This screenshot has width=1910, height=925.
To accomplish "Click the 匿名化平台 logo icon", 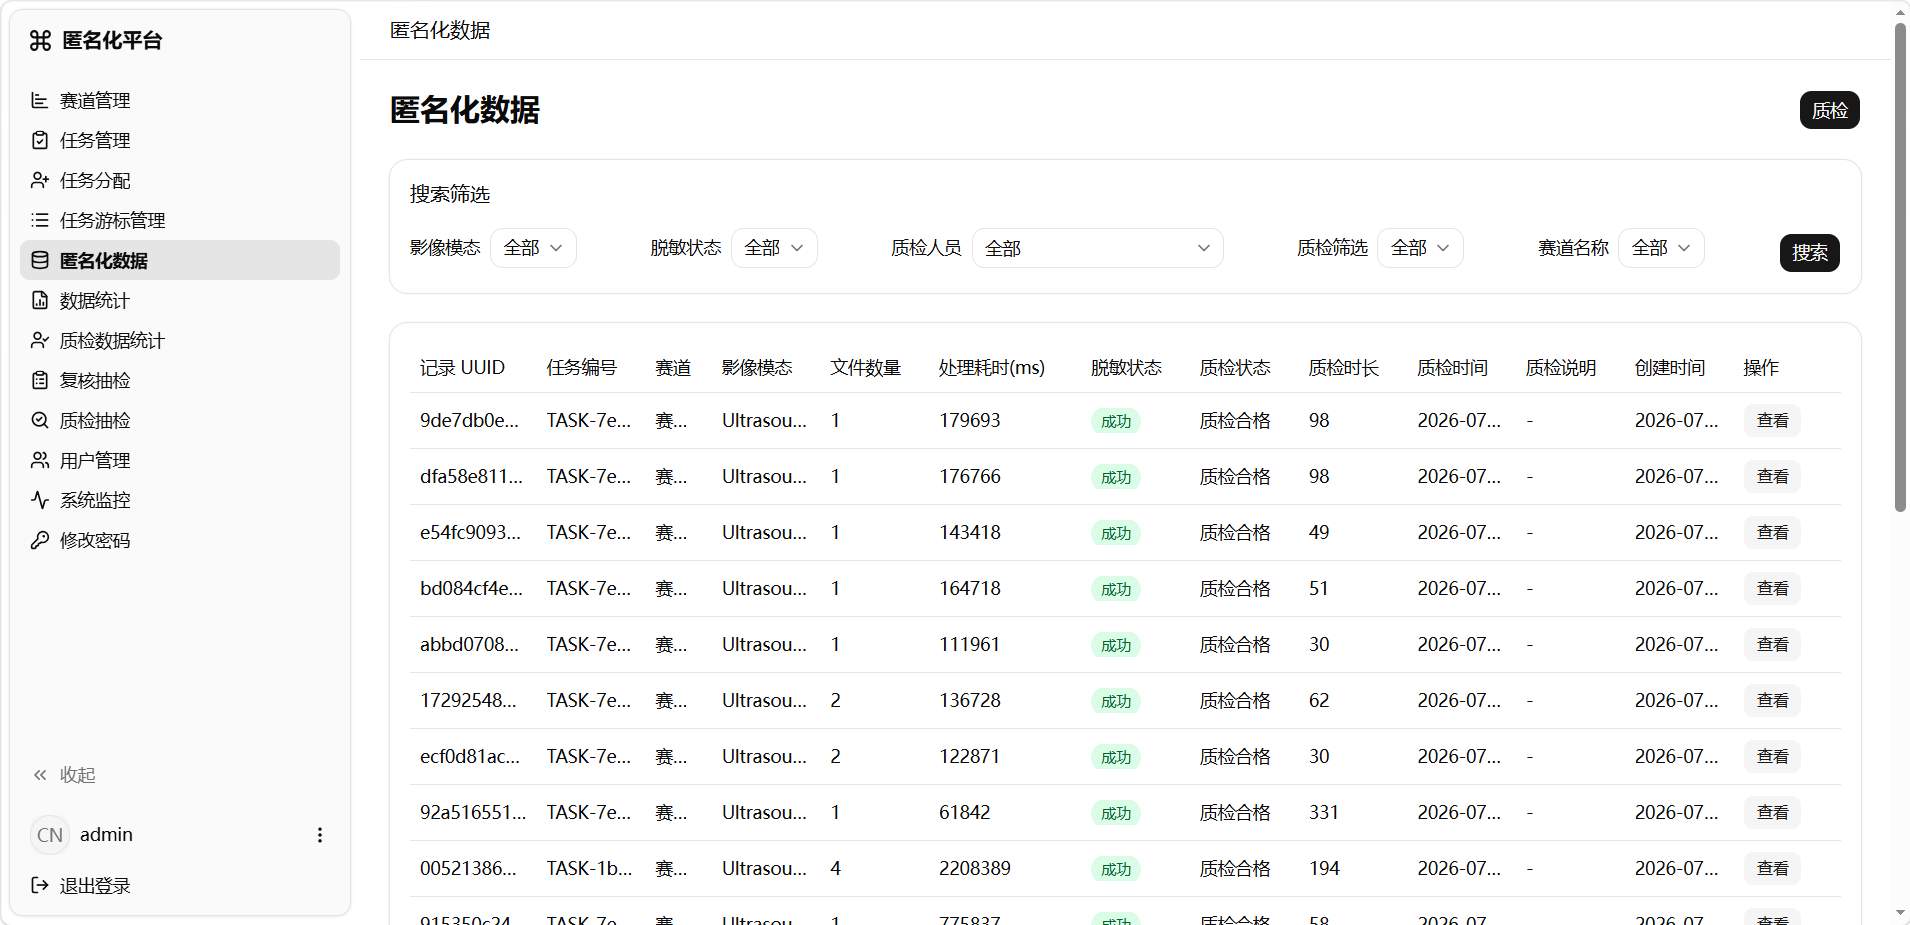I will point(40,40).
